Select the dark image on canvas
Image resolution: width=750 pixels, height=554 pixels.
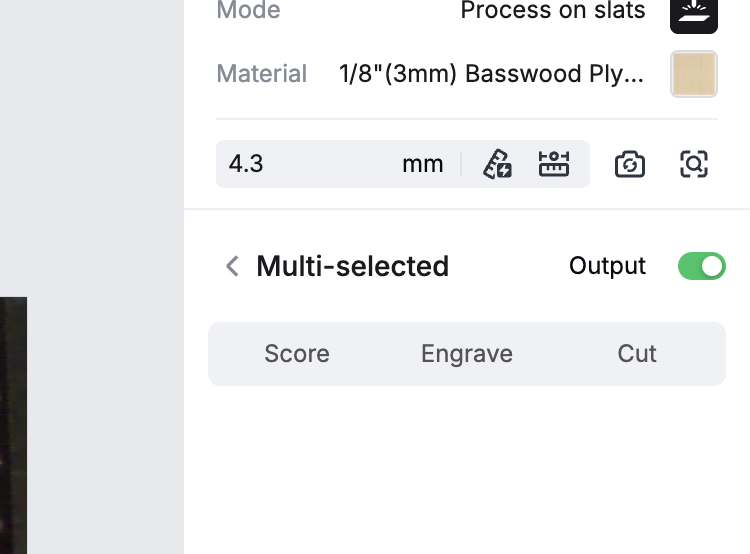13,425
